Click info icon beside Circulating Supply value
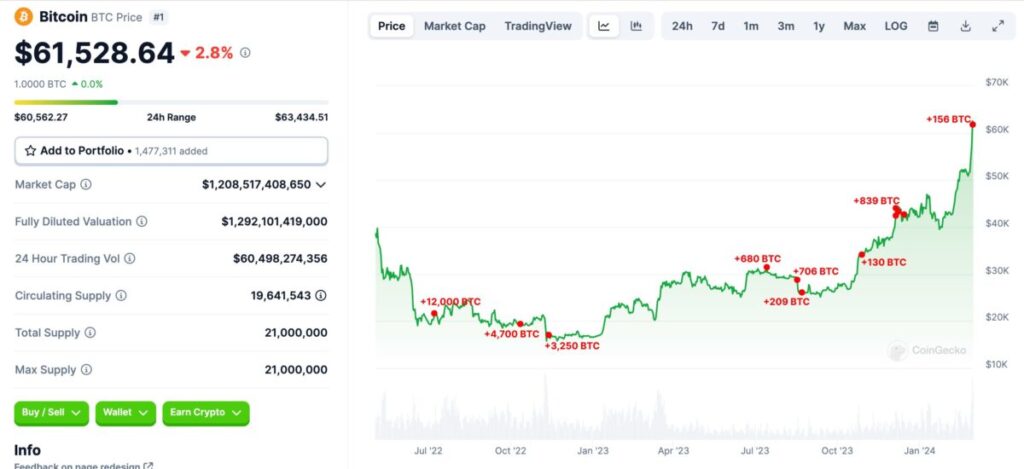This screenshot has height=469, width=1024. click(x=321, y=296)
